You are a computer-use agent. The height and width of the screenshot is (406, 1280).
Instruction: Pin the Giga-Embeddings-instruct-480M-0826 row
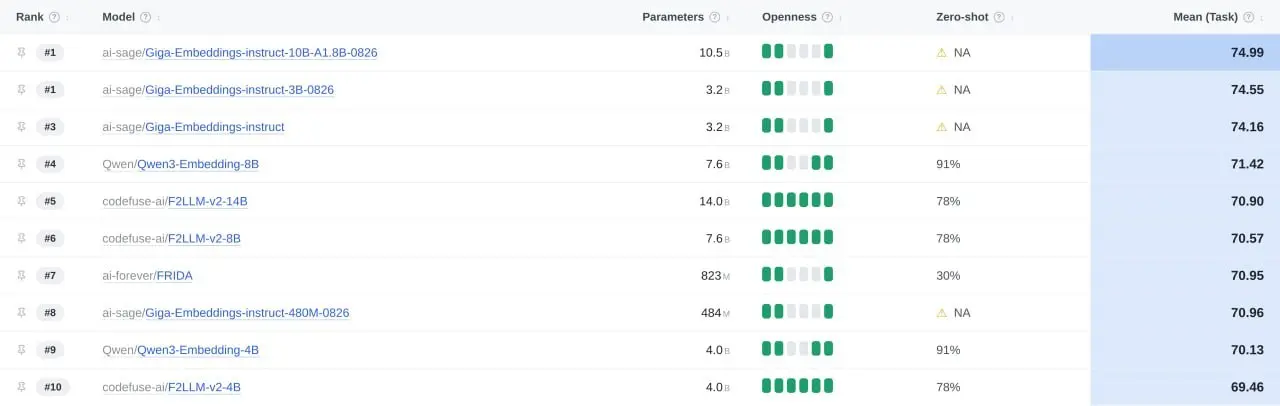[21, 312]
